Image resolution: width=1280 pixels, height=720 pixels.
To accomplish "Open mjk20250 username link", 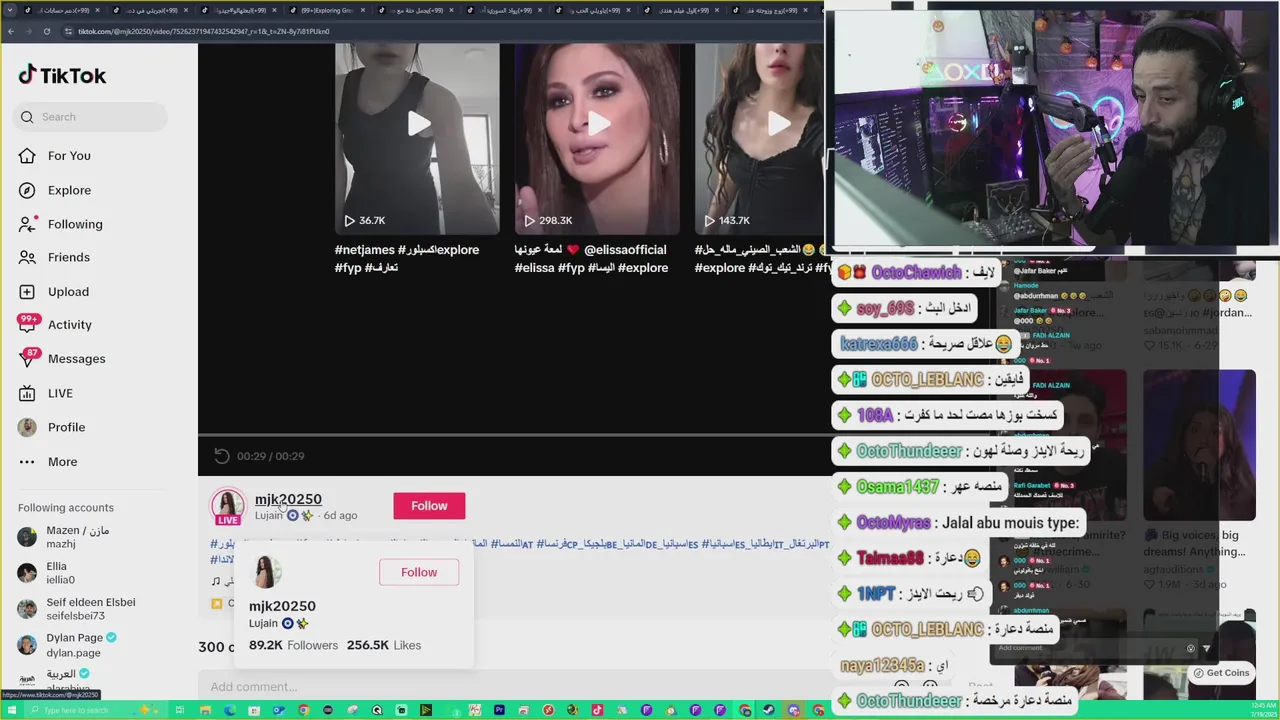I will click(x=288, y=499).
